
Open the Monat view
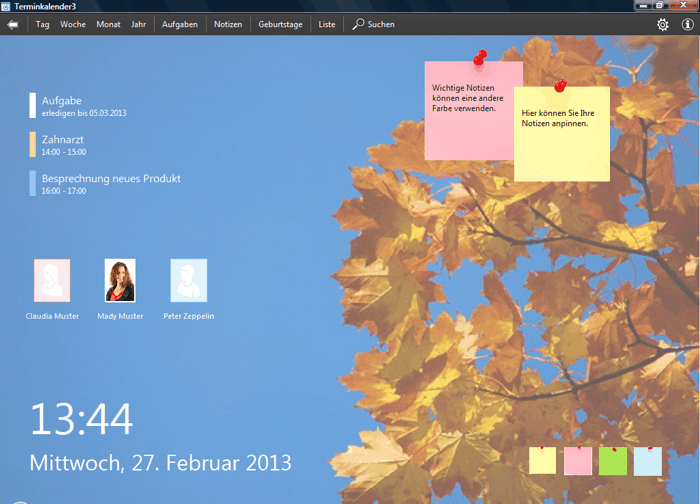pos(108,24)
